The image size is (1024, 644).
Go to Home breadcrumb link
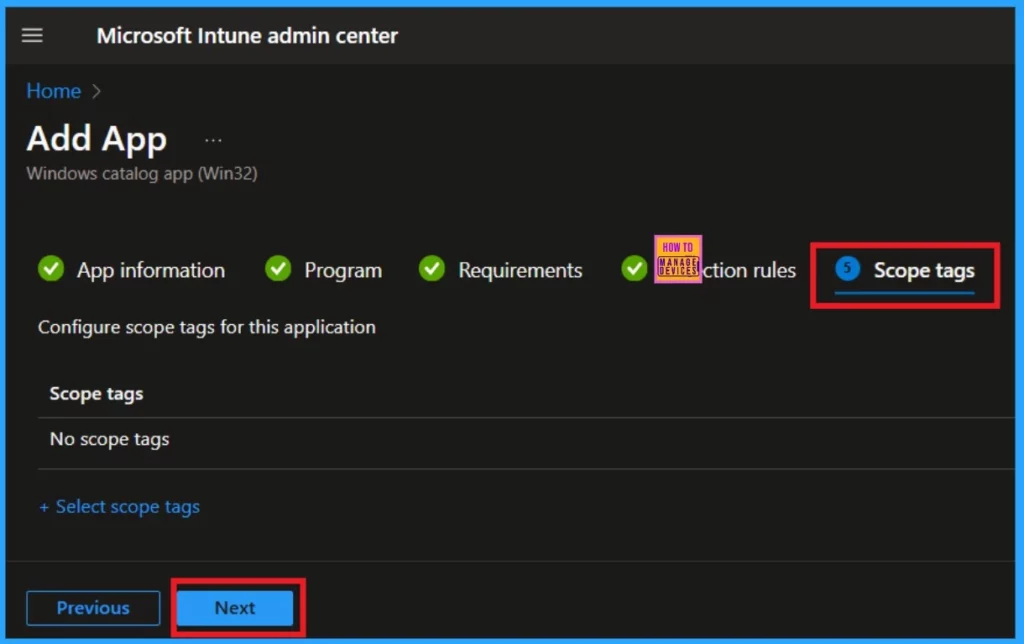coord(54,91)
